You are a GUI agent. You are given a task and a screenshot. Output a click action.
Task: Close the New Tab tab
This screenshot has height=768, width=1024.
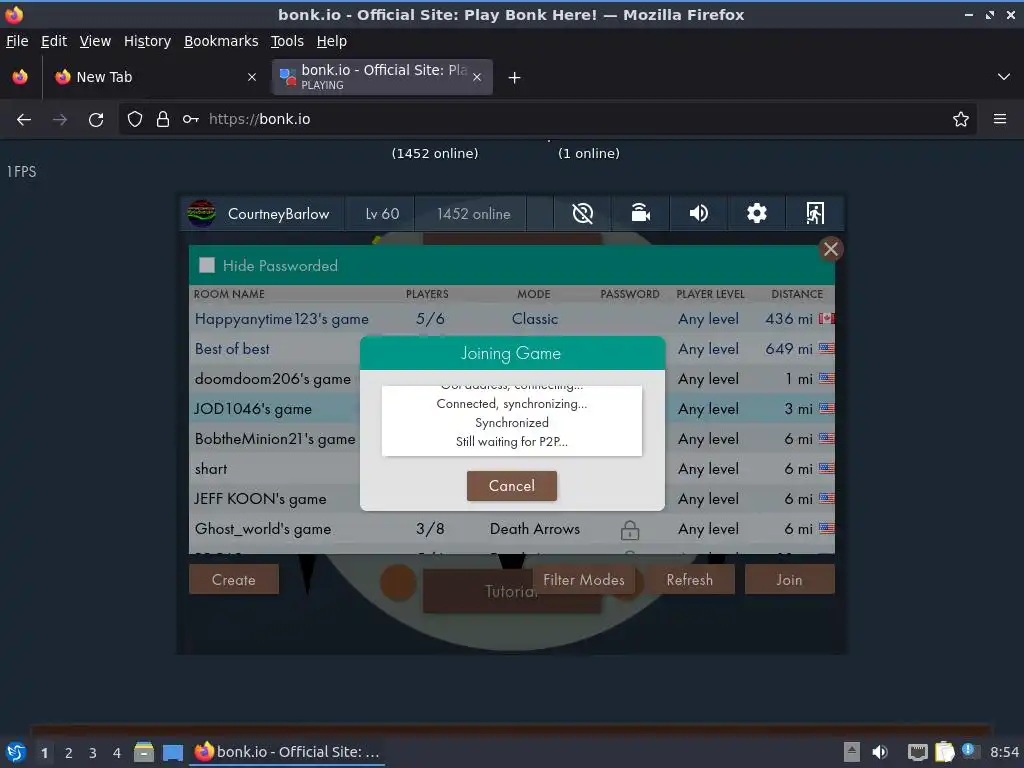click(x=252, y=77)
